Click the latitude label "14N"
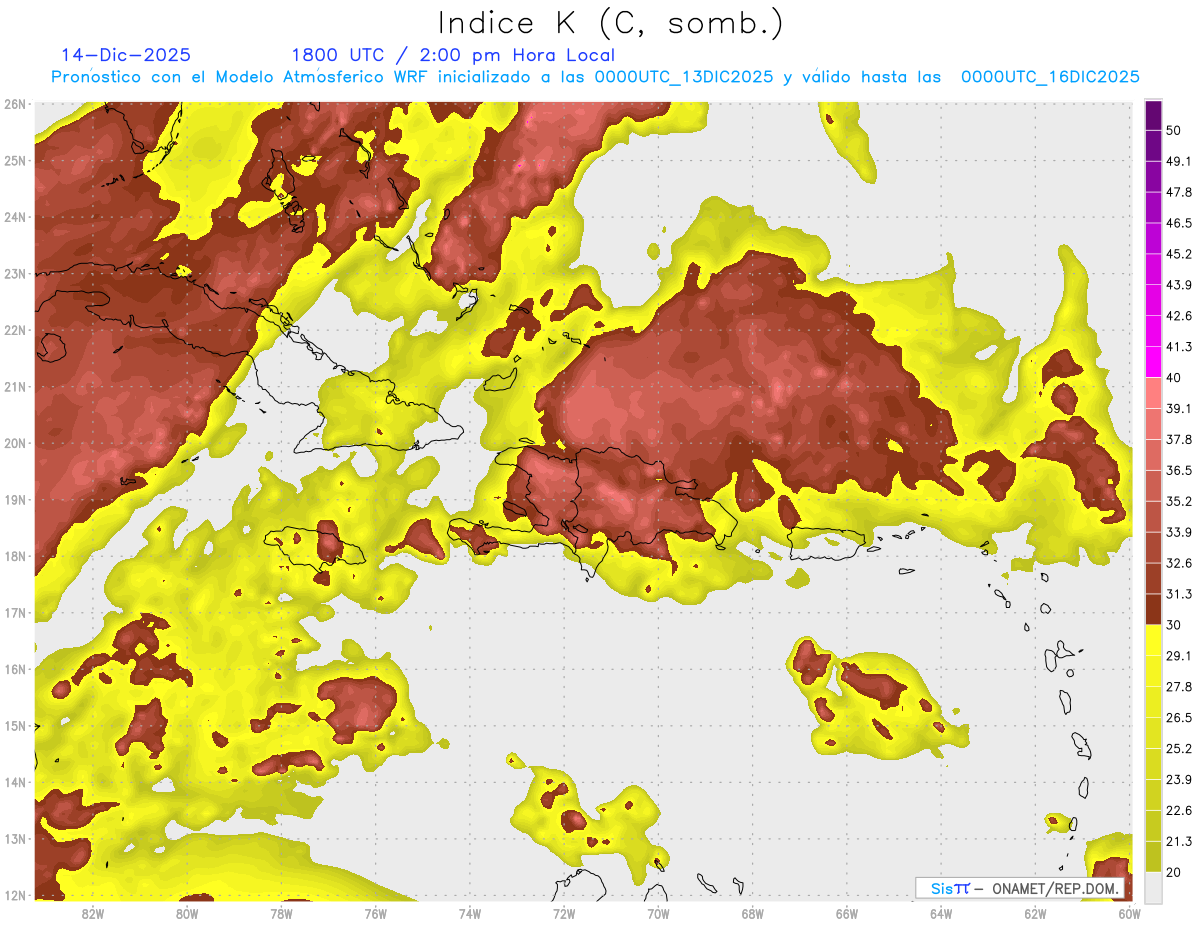This screenshot has width=1200, height=927. [15, 782]
